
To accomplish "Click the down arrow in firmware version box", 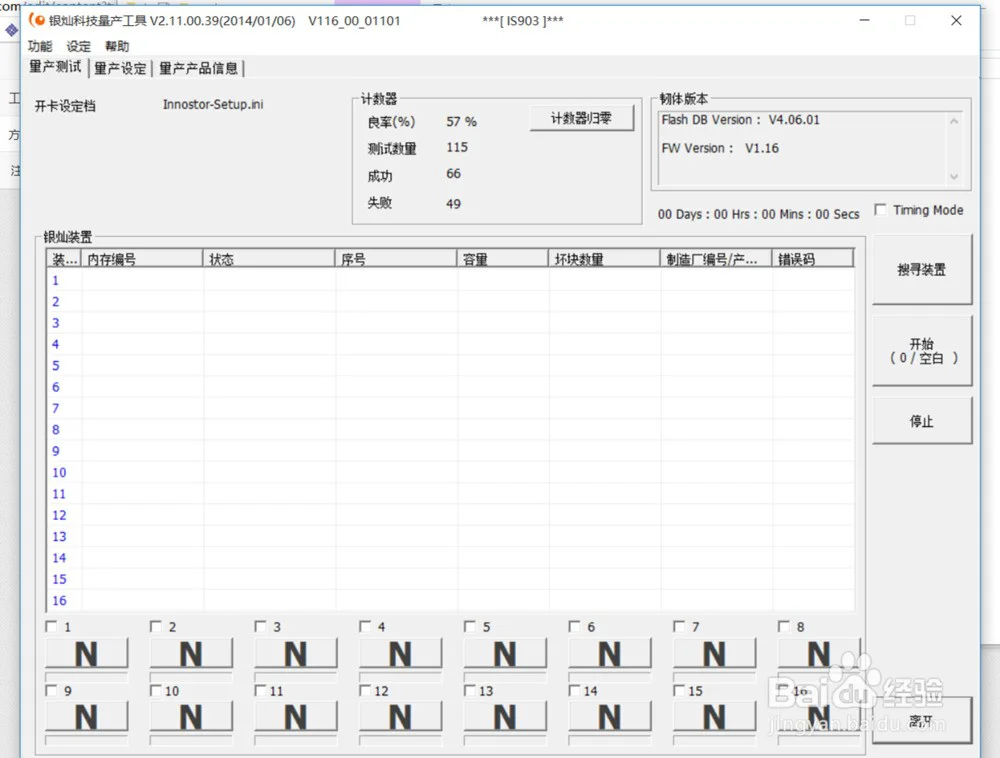I will 954,177.
